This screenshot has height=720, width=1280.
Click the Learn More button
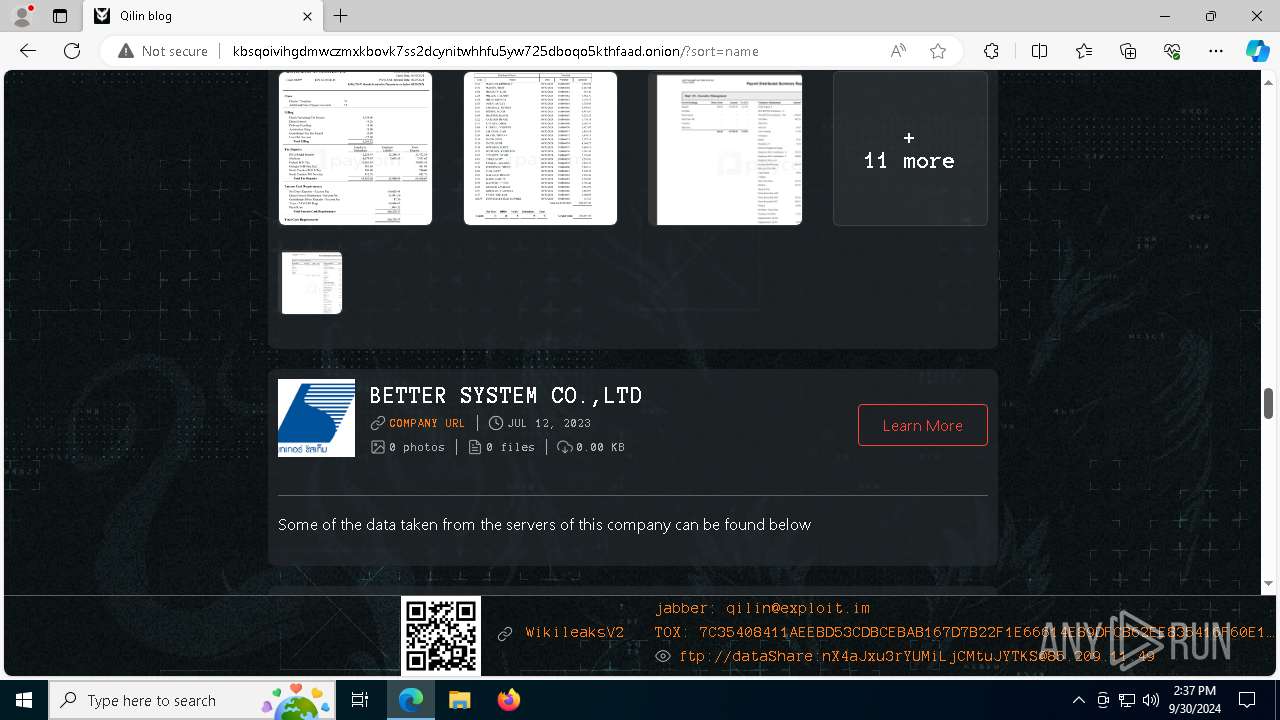click(x=922, y=425)
